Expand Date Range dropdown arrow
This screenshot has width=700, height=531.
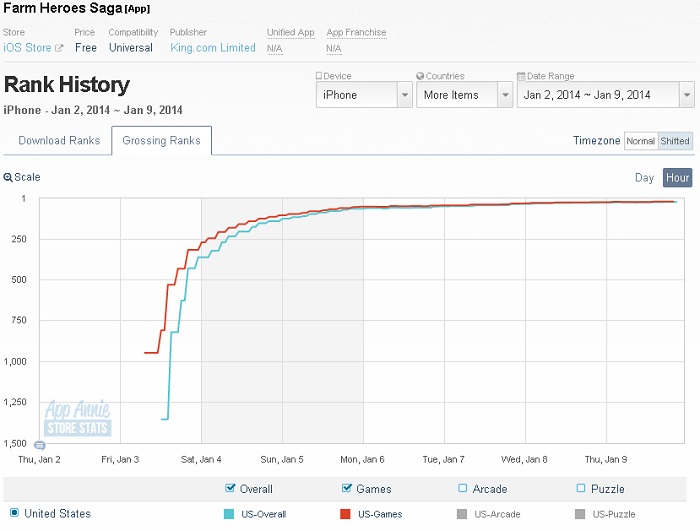point(687,95)
